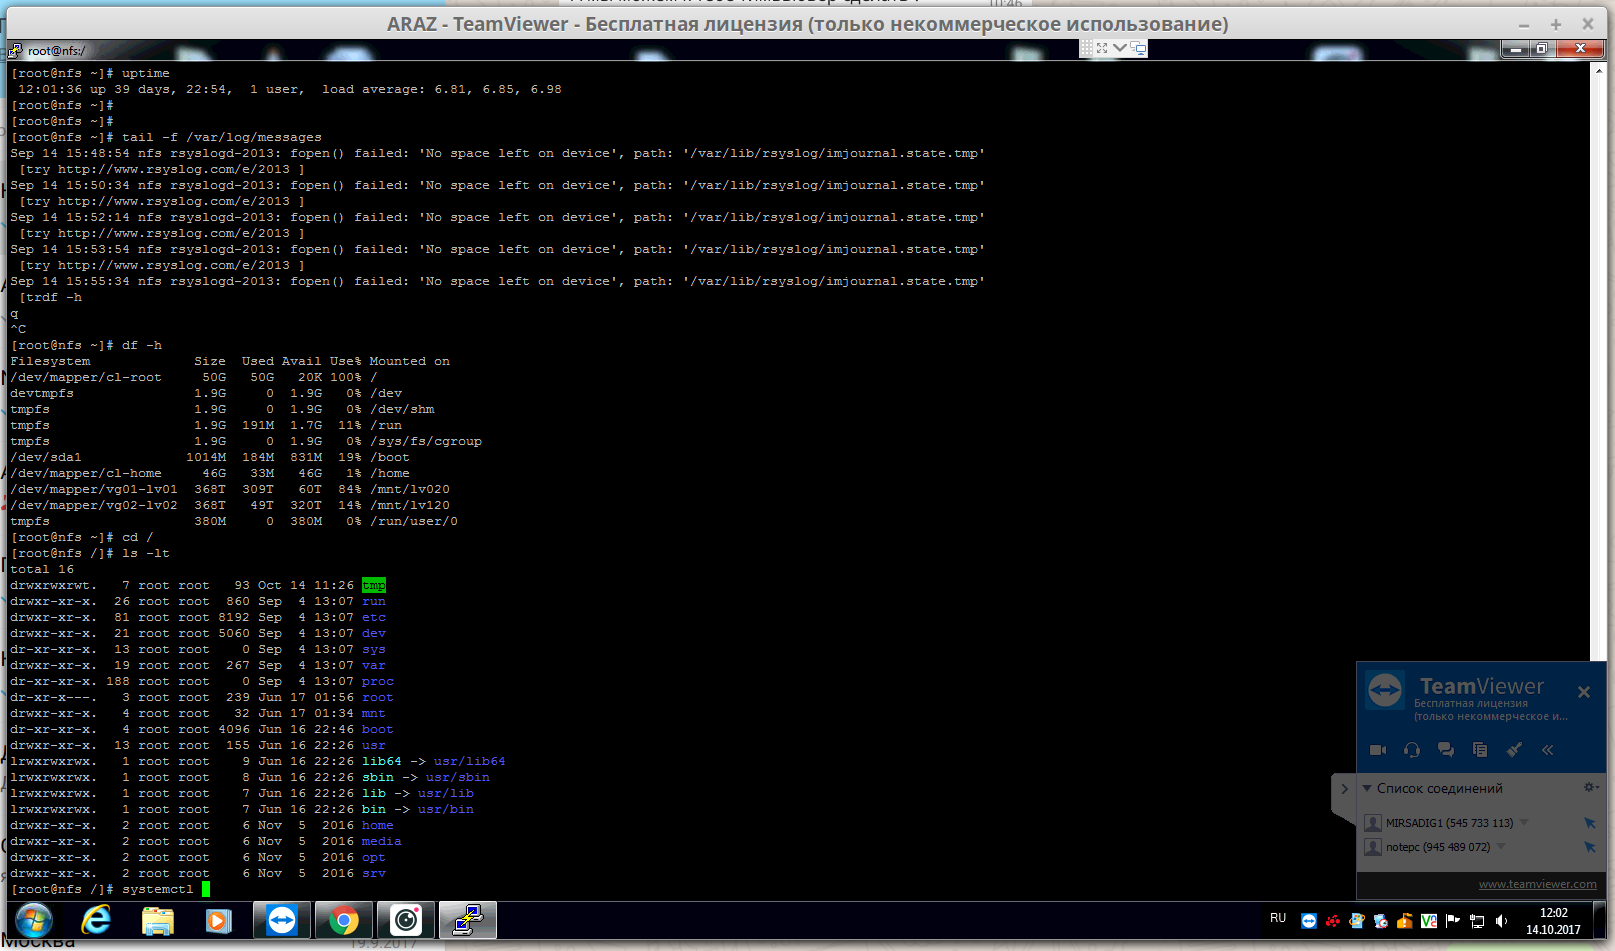Click MIRSADIG1 user avatar icon
The height and width of the screenshot is (951, 1615).
1373,823
